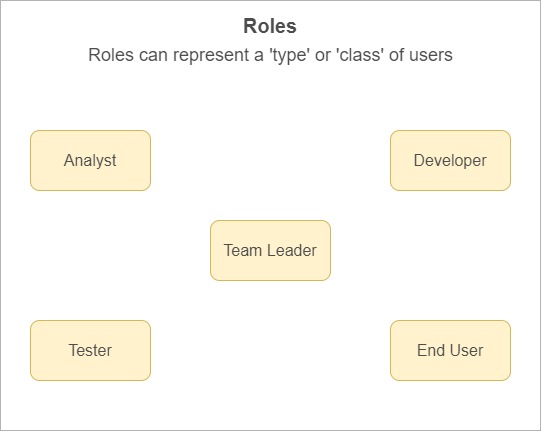
Task: Click the 'Tester' text label
Action: [x=90, y=351]
